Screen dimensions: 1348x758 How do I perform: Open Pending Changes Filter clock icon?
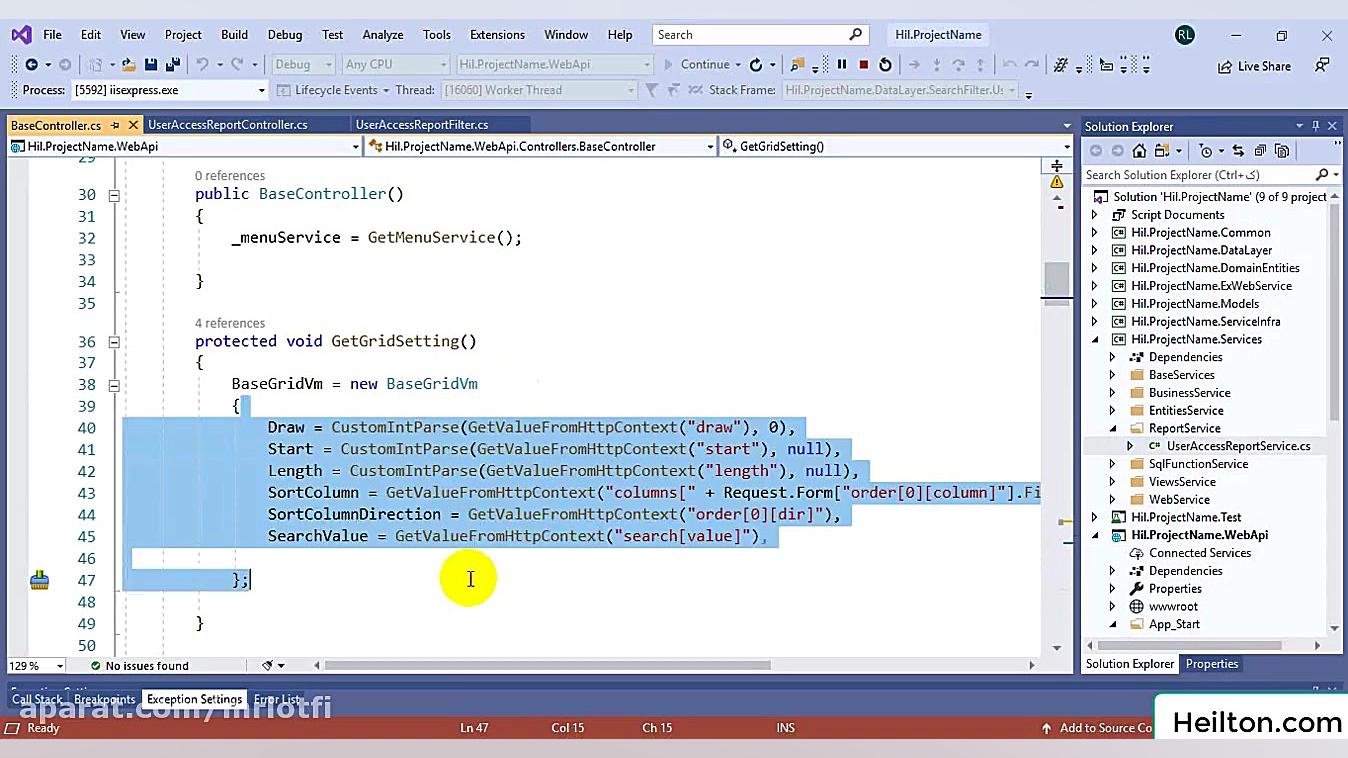click(1205, 151)
